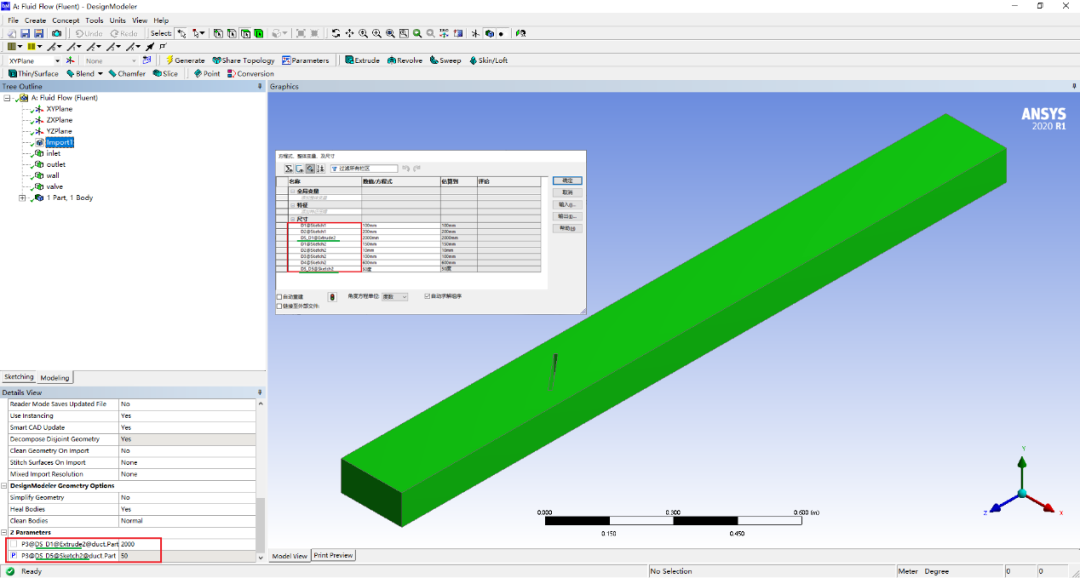Open the Parameters button

pyautogui.click(x=306, y=61)
